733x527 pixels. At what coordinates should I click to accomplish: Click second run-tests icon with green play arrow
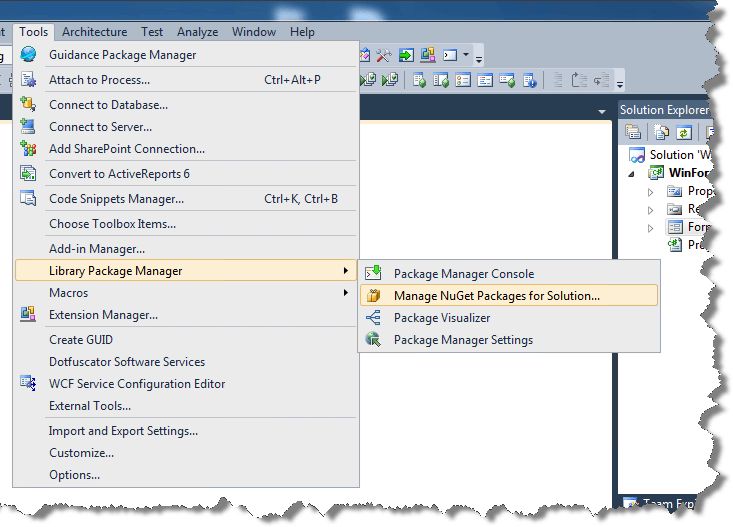[x=390, y=80]
